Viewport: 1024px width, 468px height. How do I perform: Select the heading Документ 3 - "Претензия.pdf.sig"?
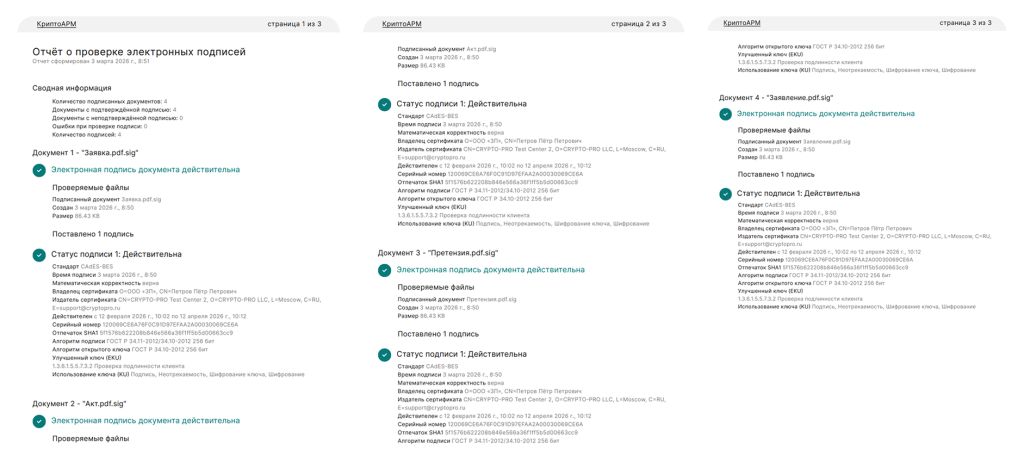pos(437,253)
